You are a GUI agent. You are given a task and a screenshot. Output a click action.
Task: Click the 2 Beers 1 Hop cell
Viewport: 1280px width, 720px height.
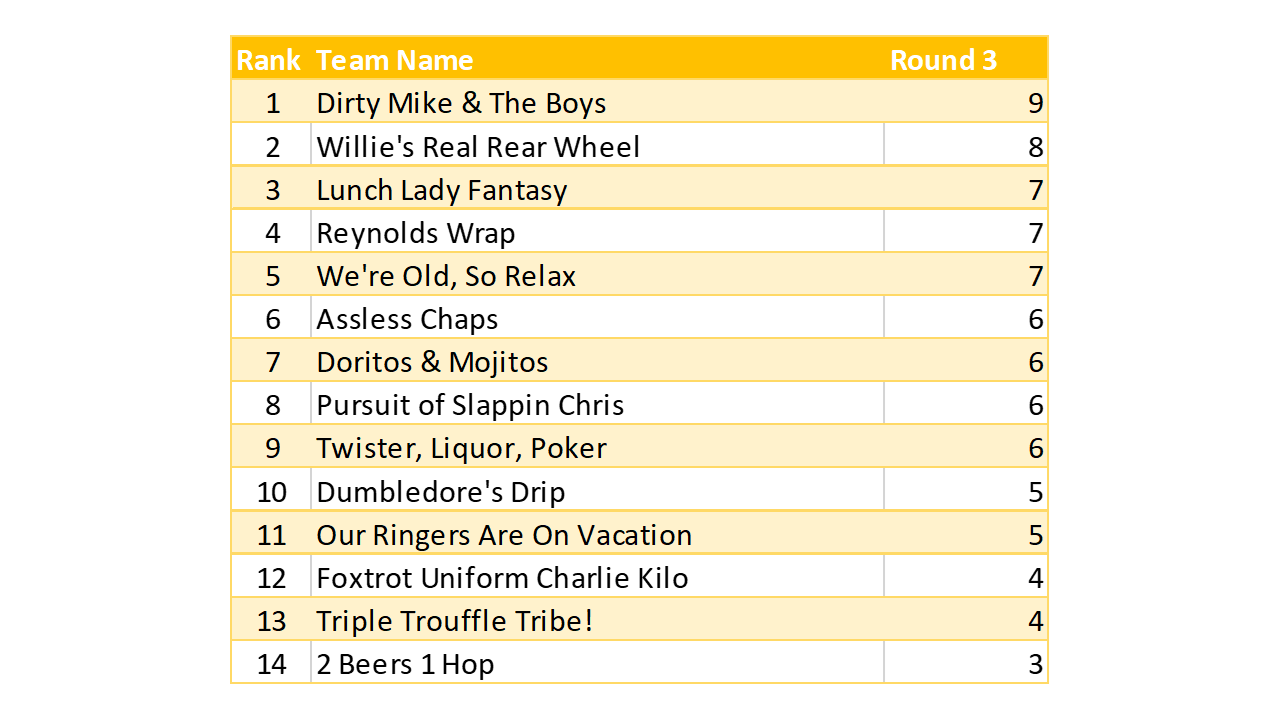click(405, 664)
